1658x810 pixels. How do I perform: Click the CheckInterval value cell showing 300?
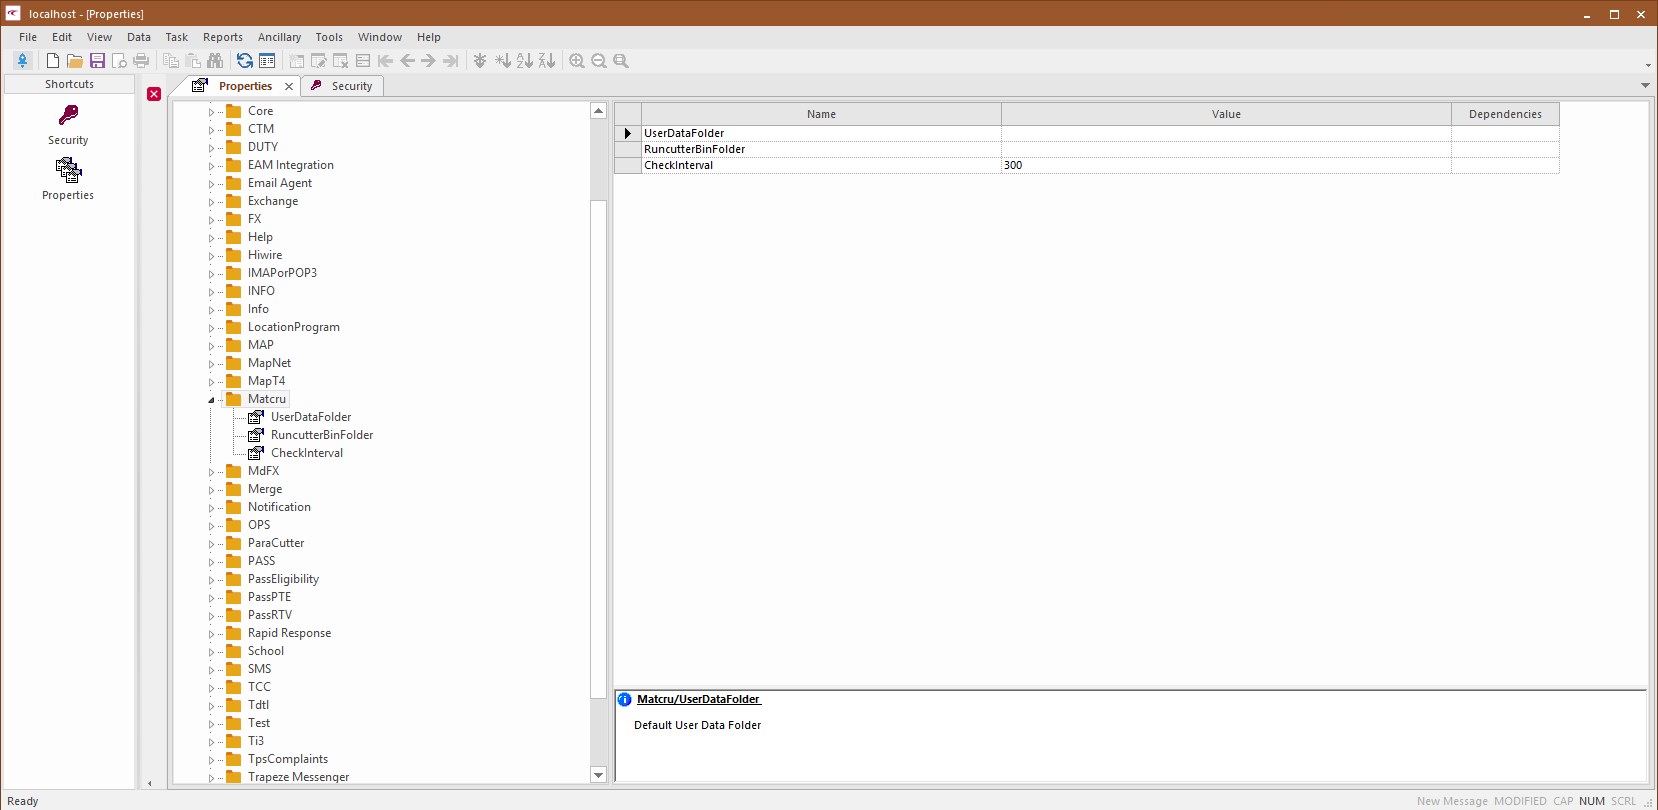1225,165
